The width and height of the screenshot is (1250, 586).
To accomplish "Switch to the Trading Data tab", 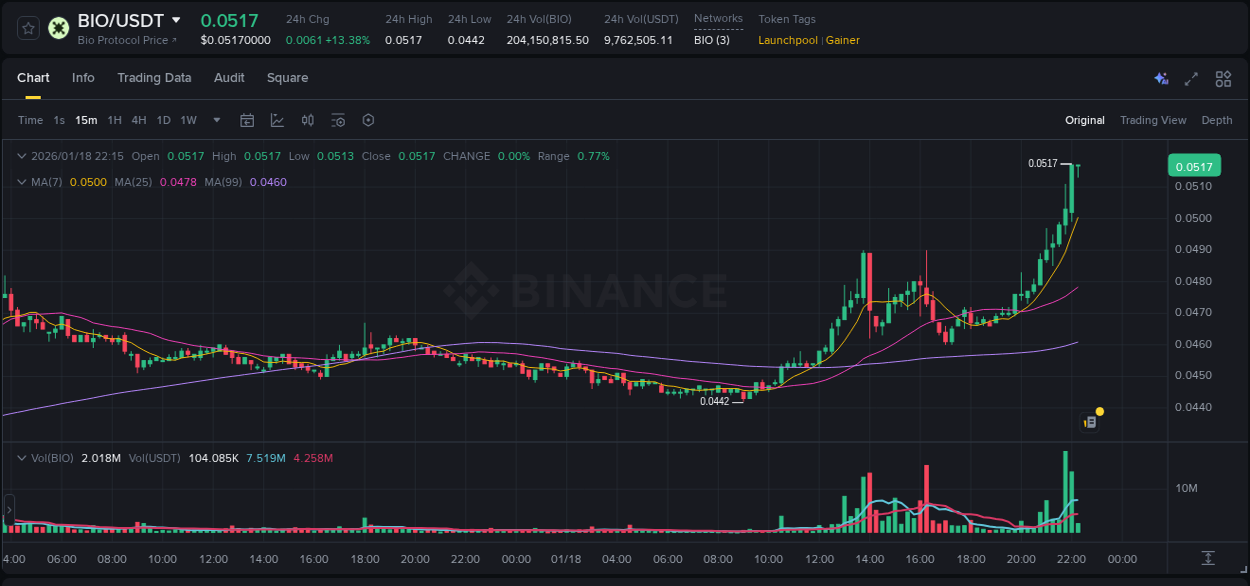I will (154, 78).
